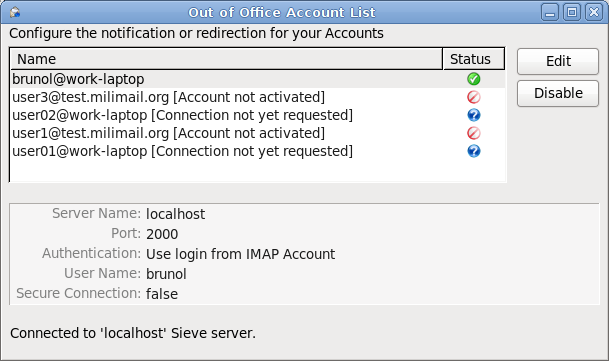Click the blue question icon for user02@work-laptop
609x361 pixels.
[473, 115]
